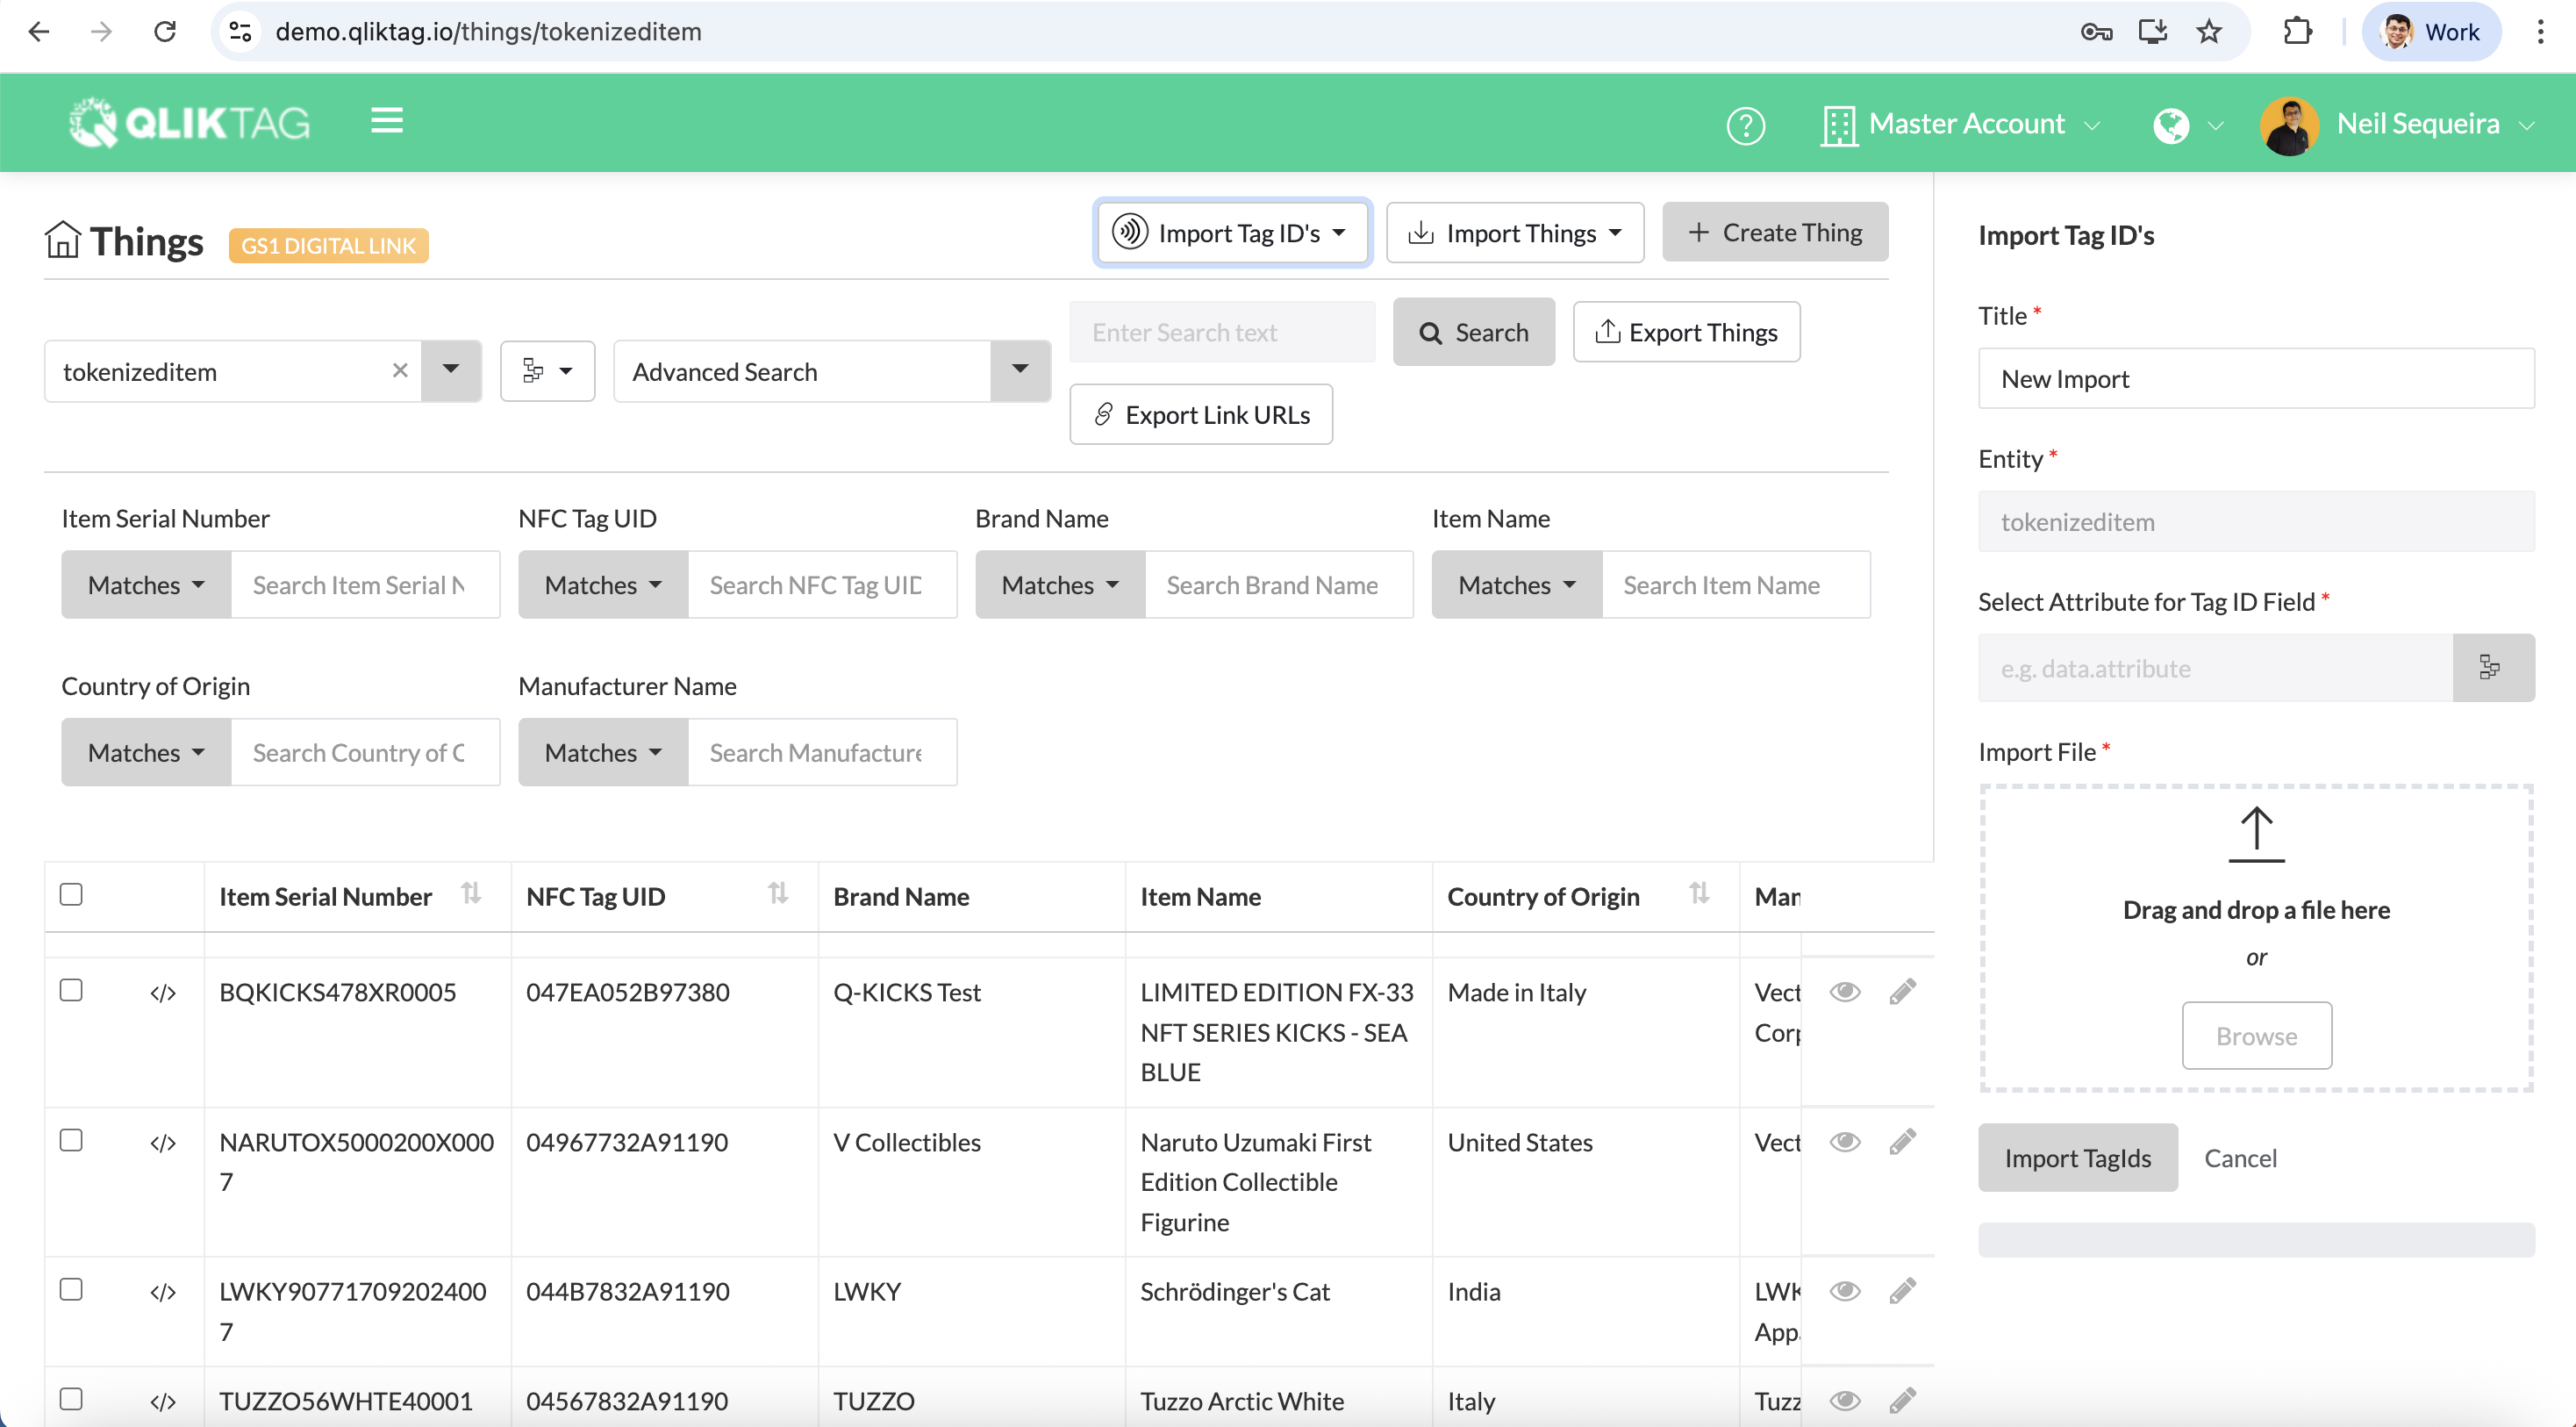Image resolution: width=2576 pixels, height=1427 pixels.
Task: Open the Import Things dropdown
Action: [1514, 233]
